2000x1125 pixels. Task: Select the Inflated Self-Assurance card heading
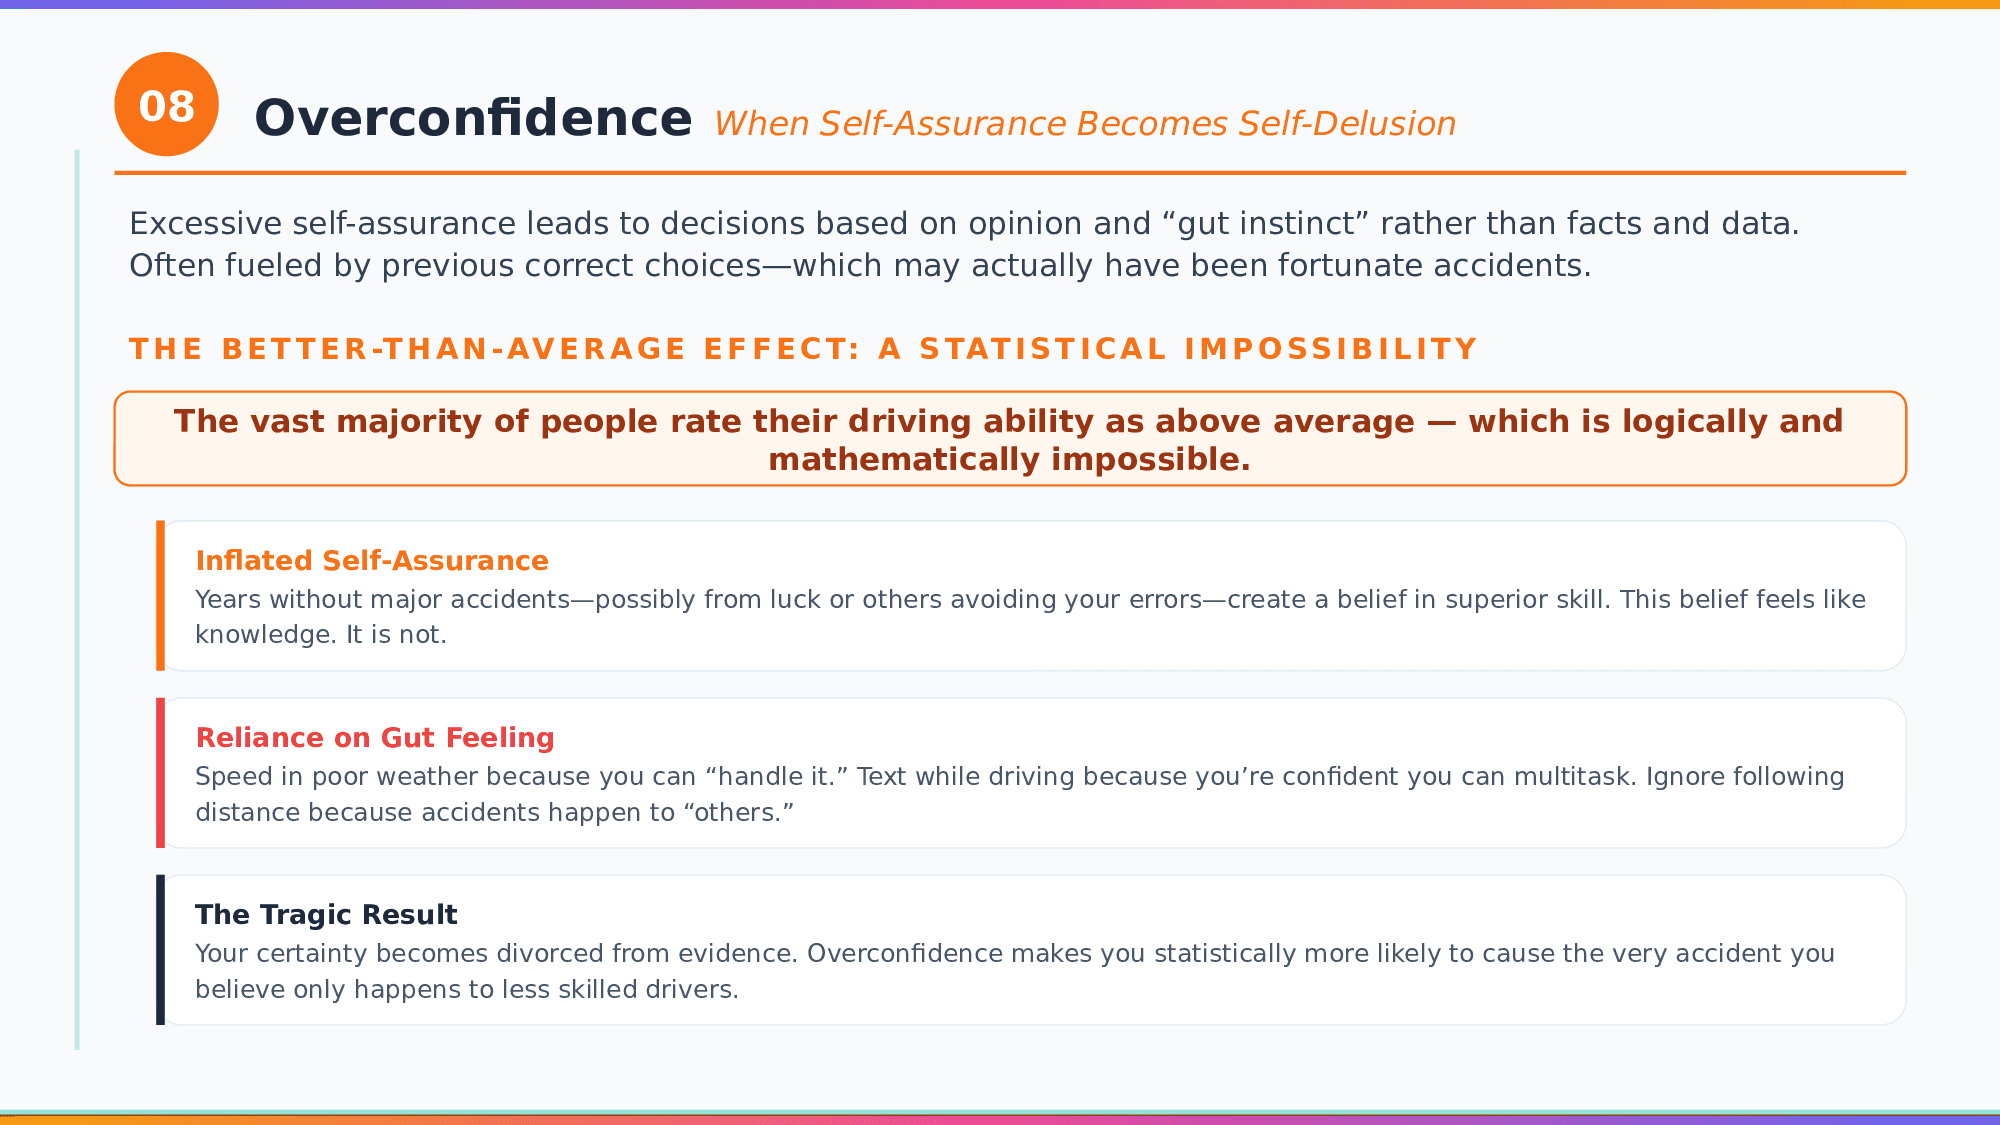point(372,561)
